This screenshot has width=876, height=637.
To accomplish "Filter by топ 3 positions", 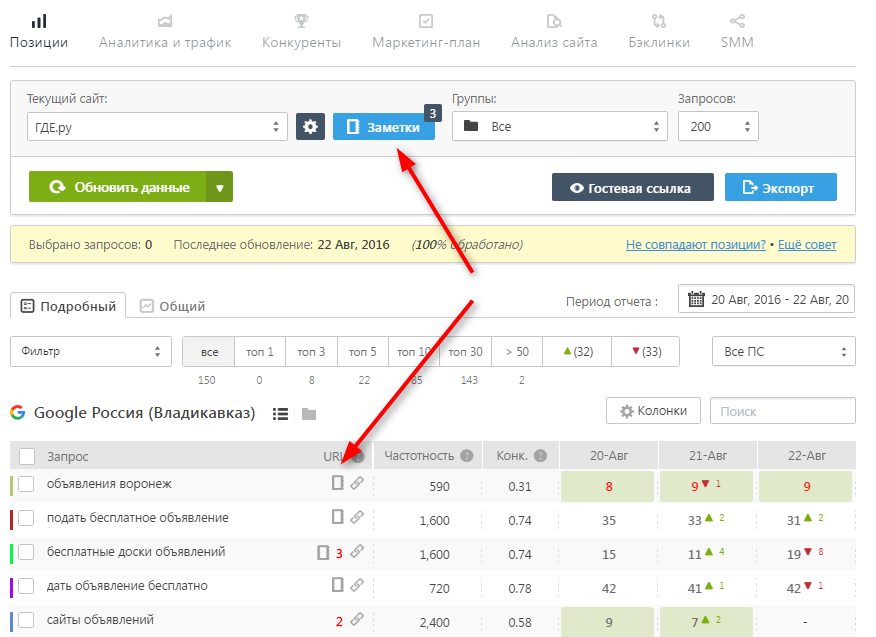I will click(x=311, y=352).
